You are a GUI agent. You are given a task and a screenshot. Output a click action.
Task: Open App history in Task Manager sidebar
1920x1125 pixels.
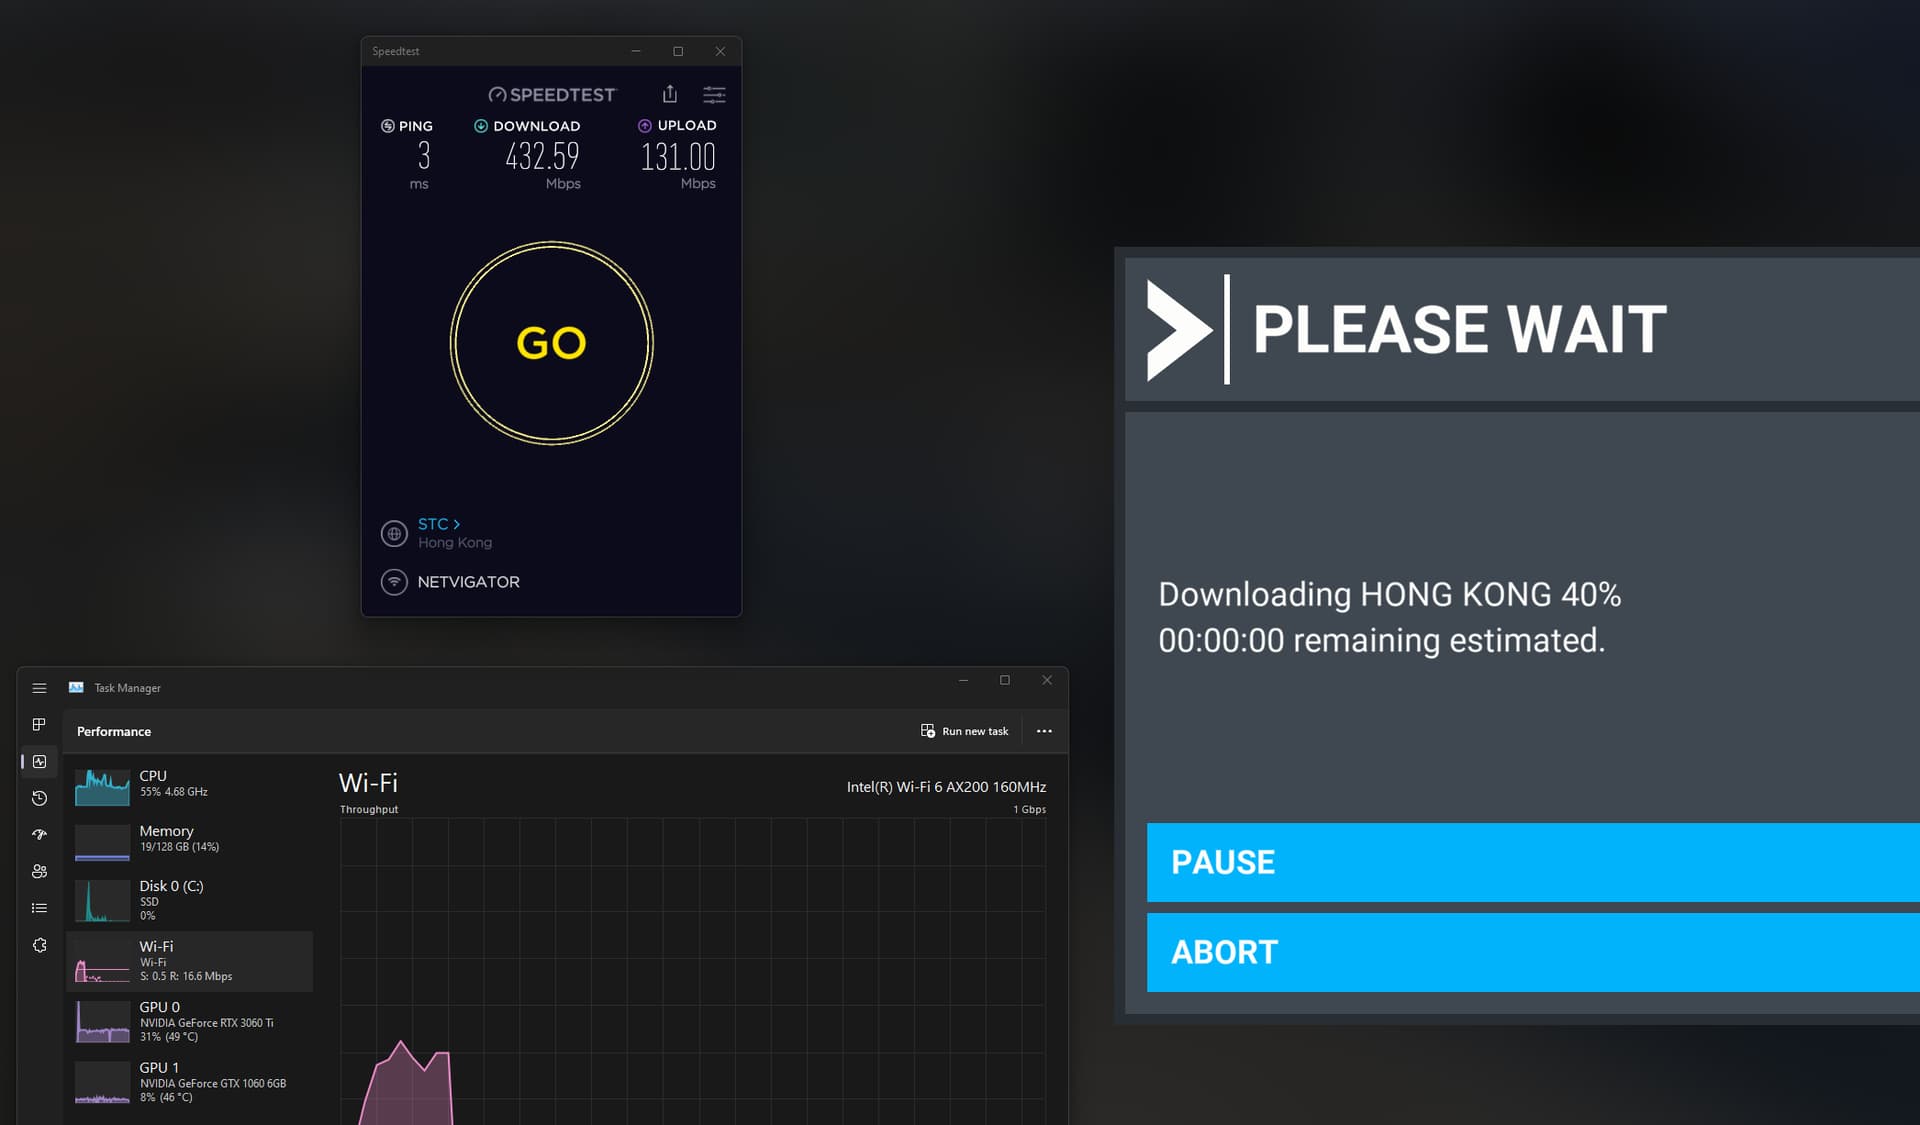coord(39,798)
